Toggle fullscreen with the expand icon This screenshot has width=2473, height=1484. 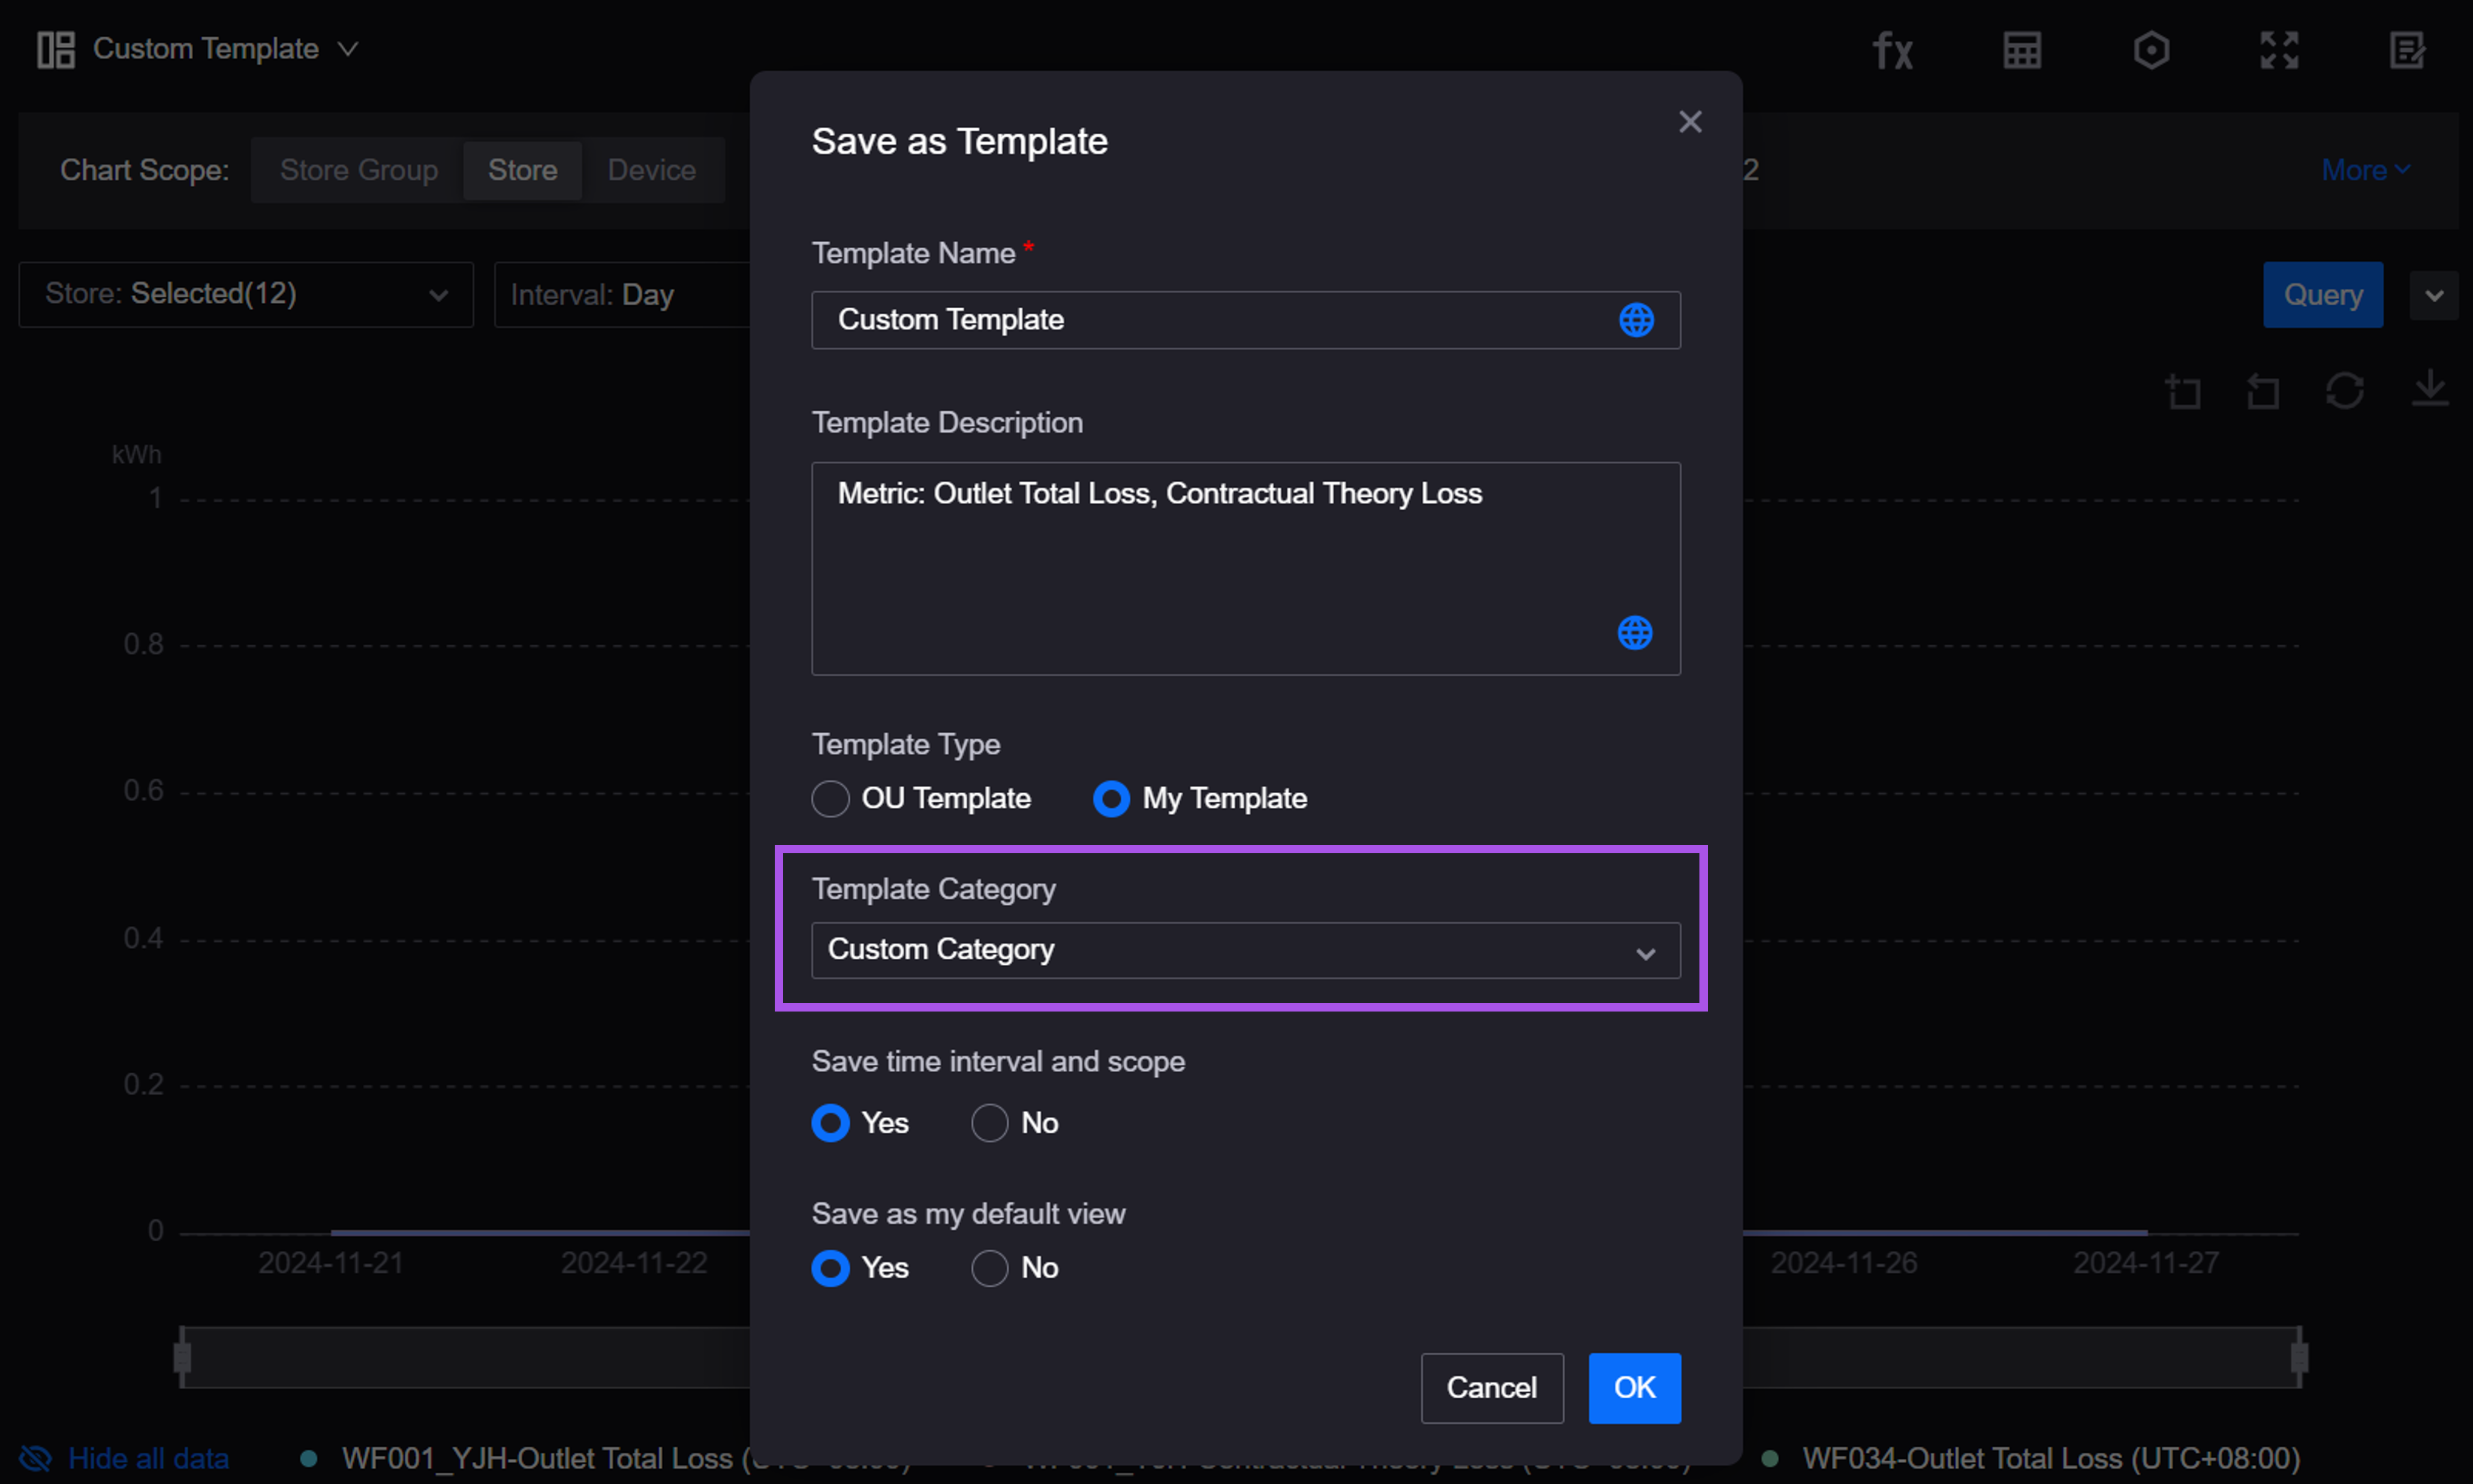2279,50
